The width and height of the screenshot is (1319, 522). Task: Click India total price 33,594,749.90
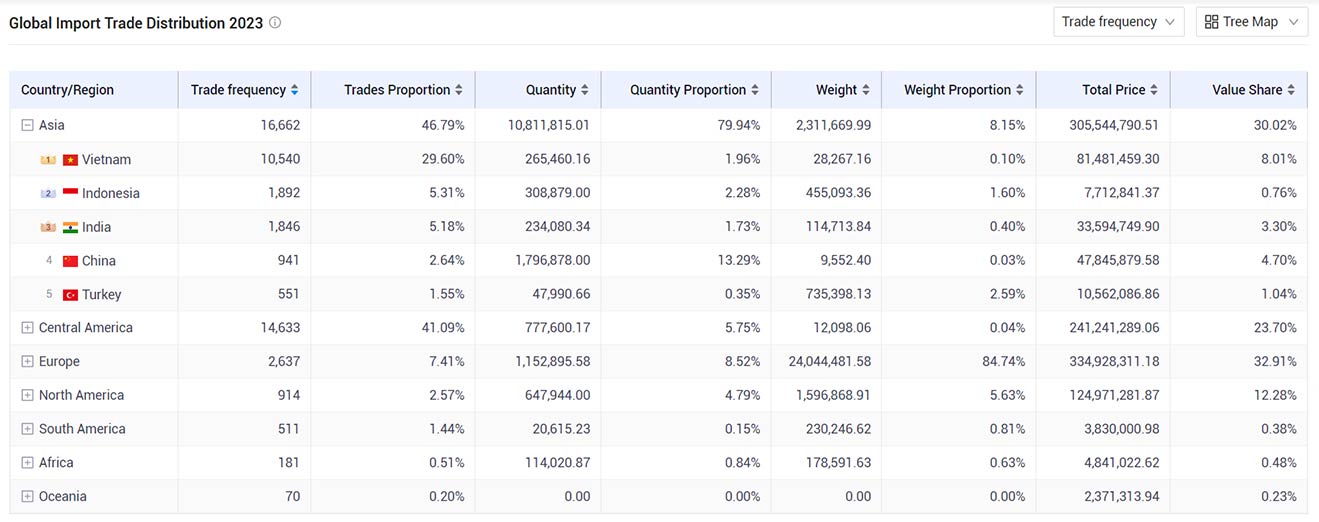coord(1117,227)
